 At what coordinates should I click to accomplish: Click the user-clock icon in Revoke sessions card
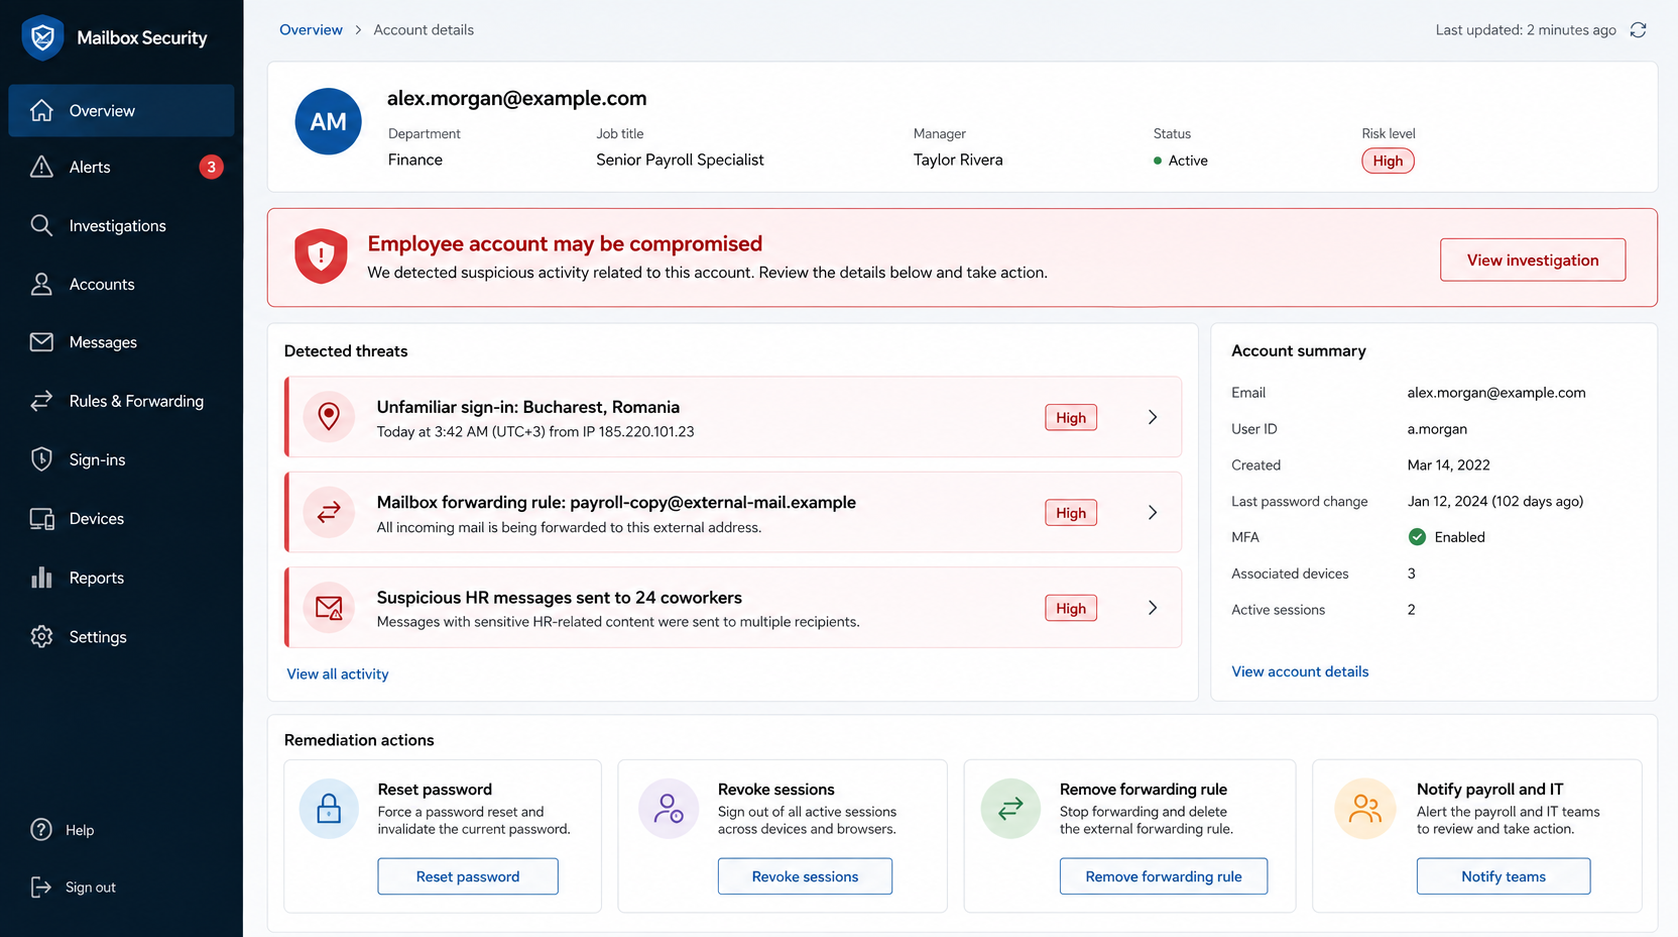pyautogui.click(x=668, y=808)
